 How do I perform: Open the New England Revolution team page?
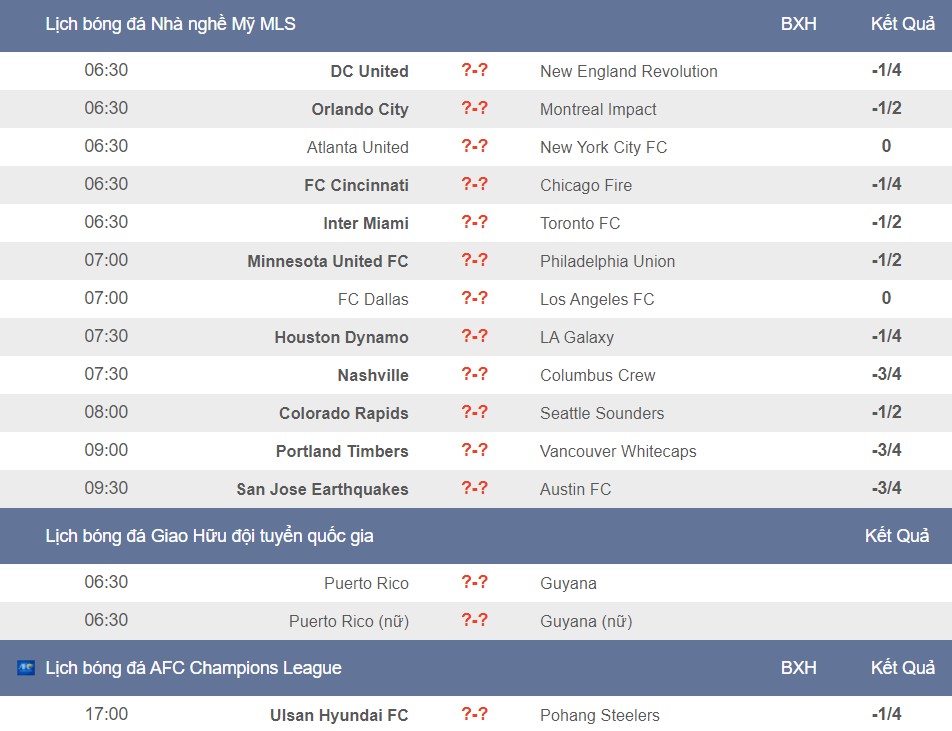(629, 71)
